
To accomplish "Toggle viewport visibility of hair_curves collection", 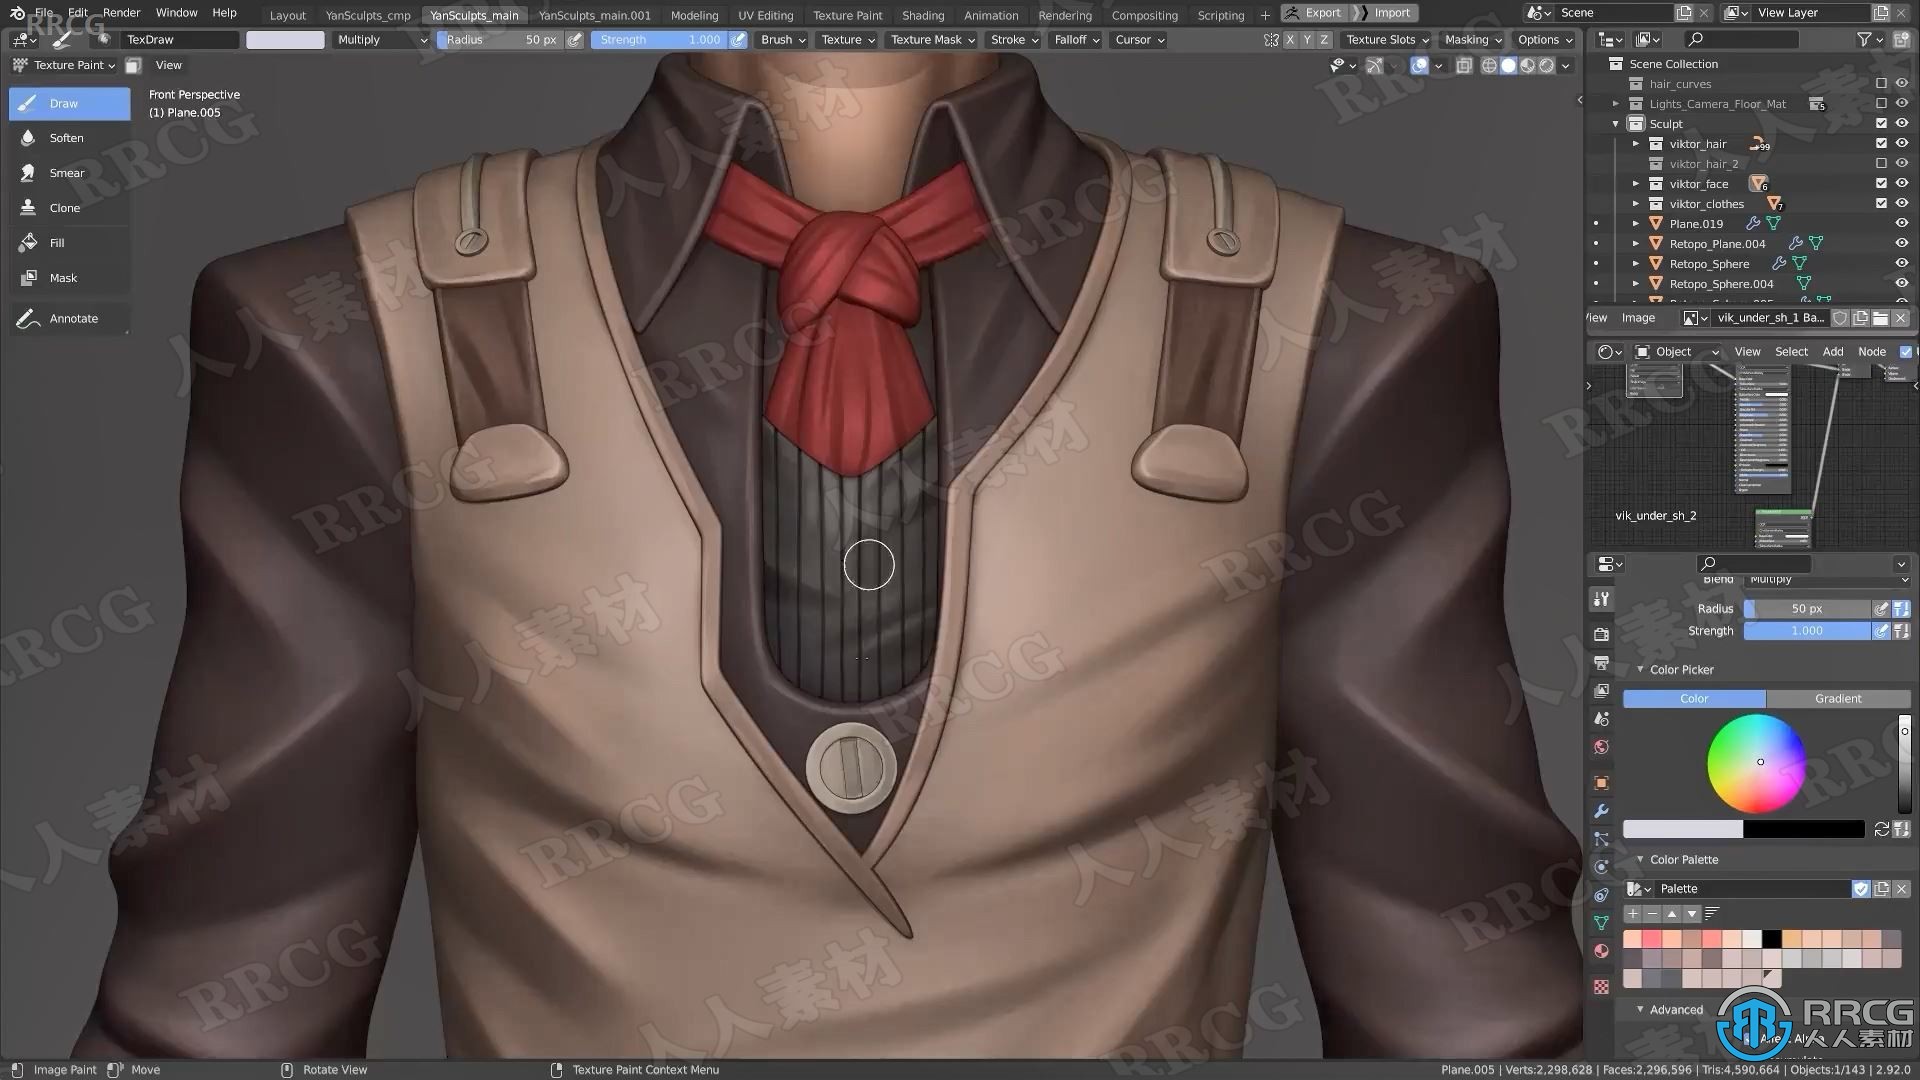I will 1901,84.
